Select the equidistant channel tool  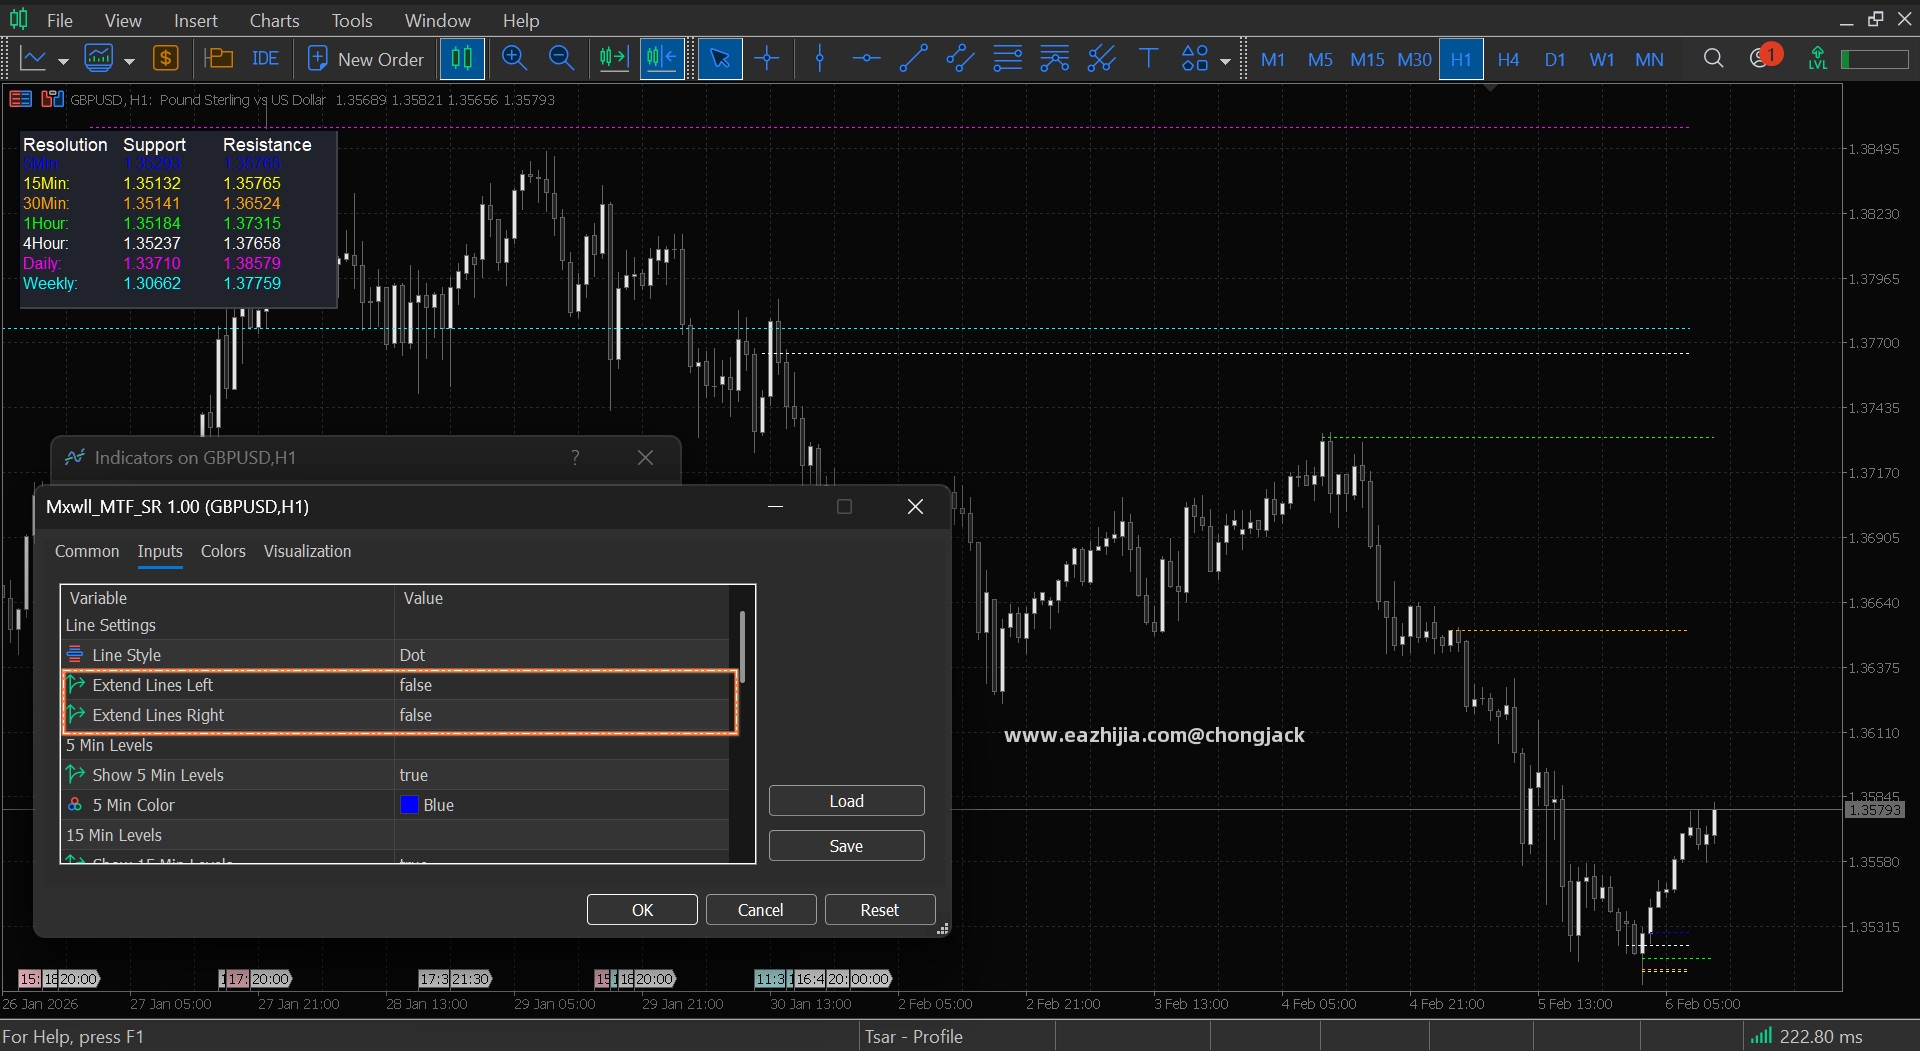click(x=960, y=59)
